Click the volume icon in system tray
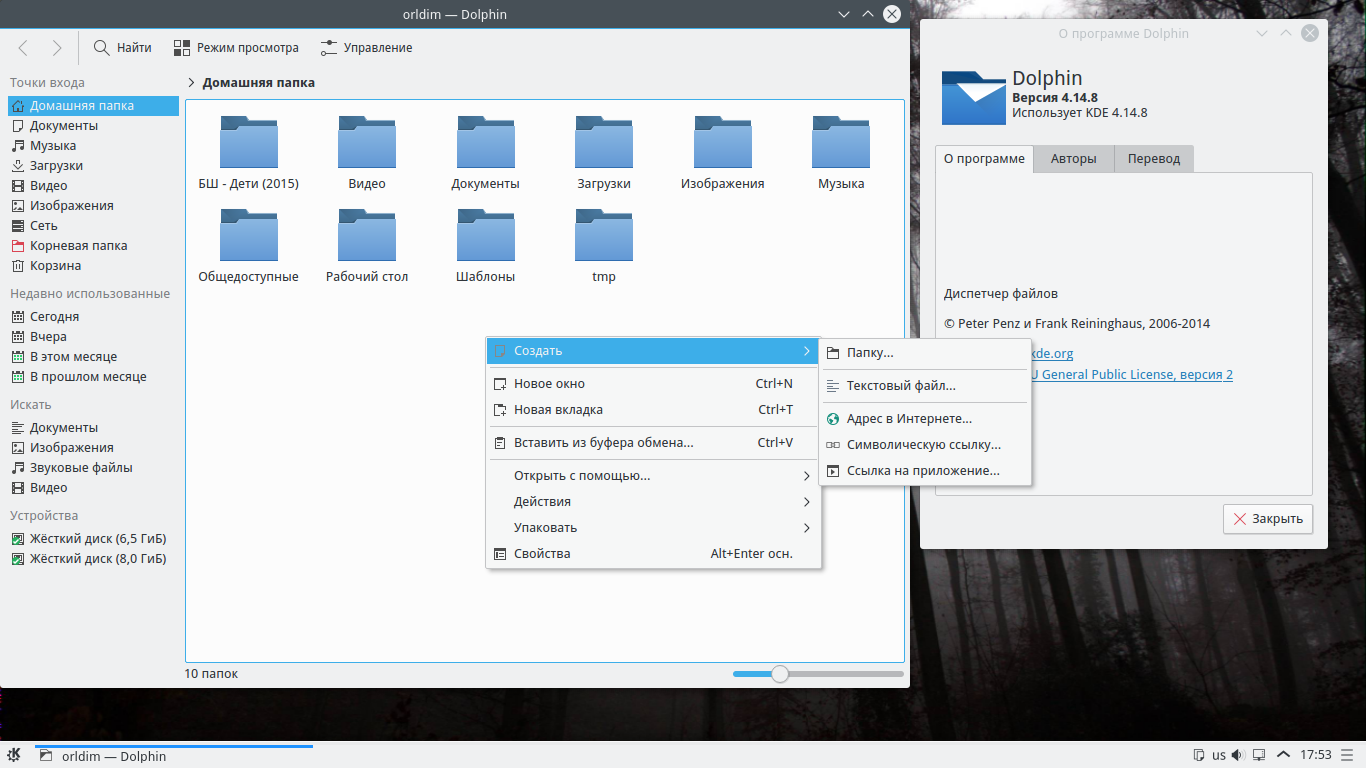 coord(1237,755)
